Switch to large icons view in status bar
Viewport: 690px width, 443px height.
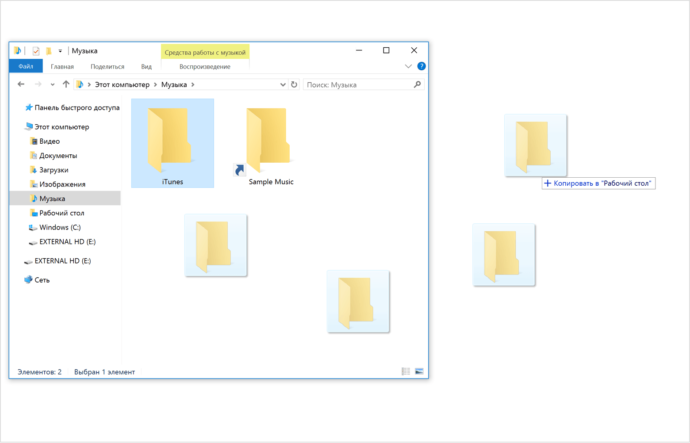pyautogui.click(x=419, y=372)
